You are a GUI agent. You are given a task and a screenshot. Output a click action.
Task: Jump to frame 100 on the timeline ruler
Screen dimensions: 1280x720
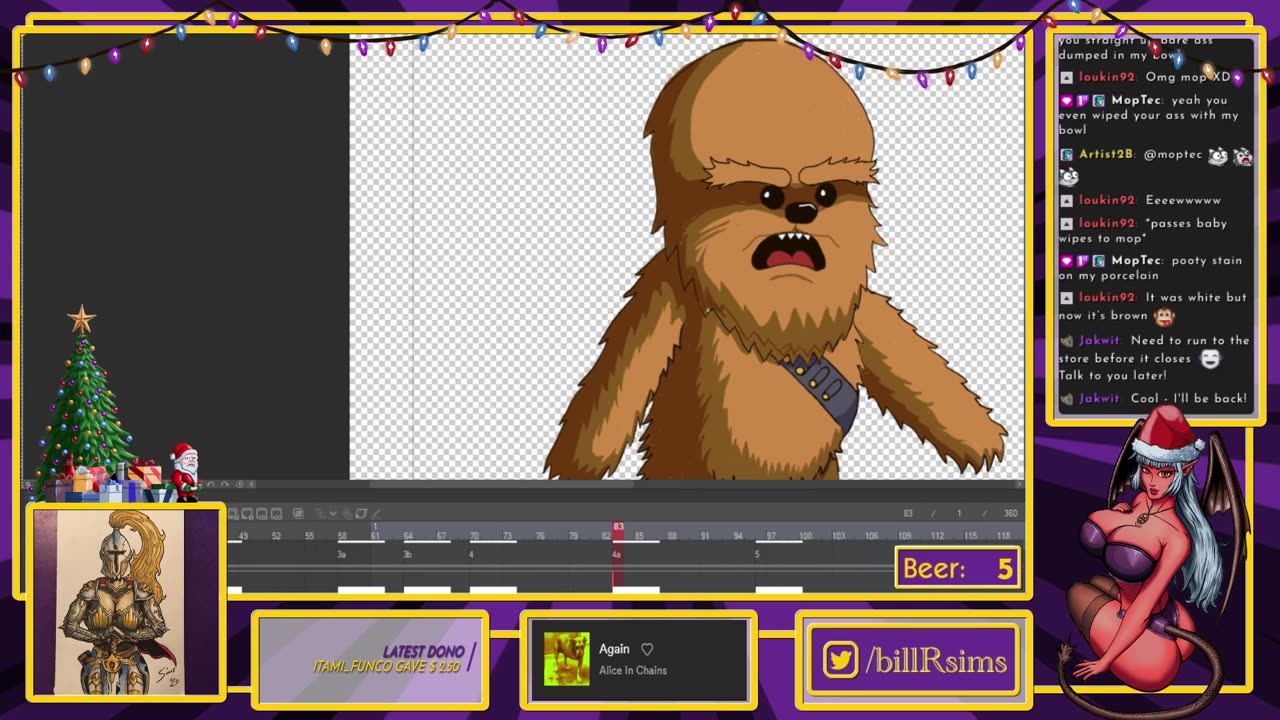[x=805, y=537]
